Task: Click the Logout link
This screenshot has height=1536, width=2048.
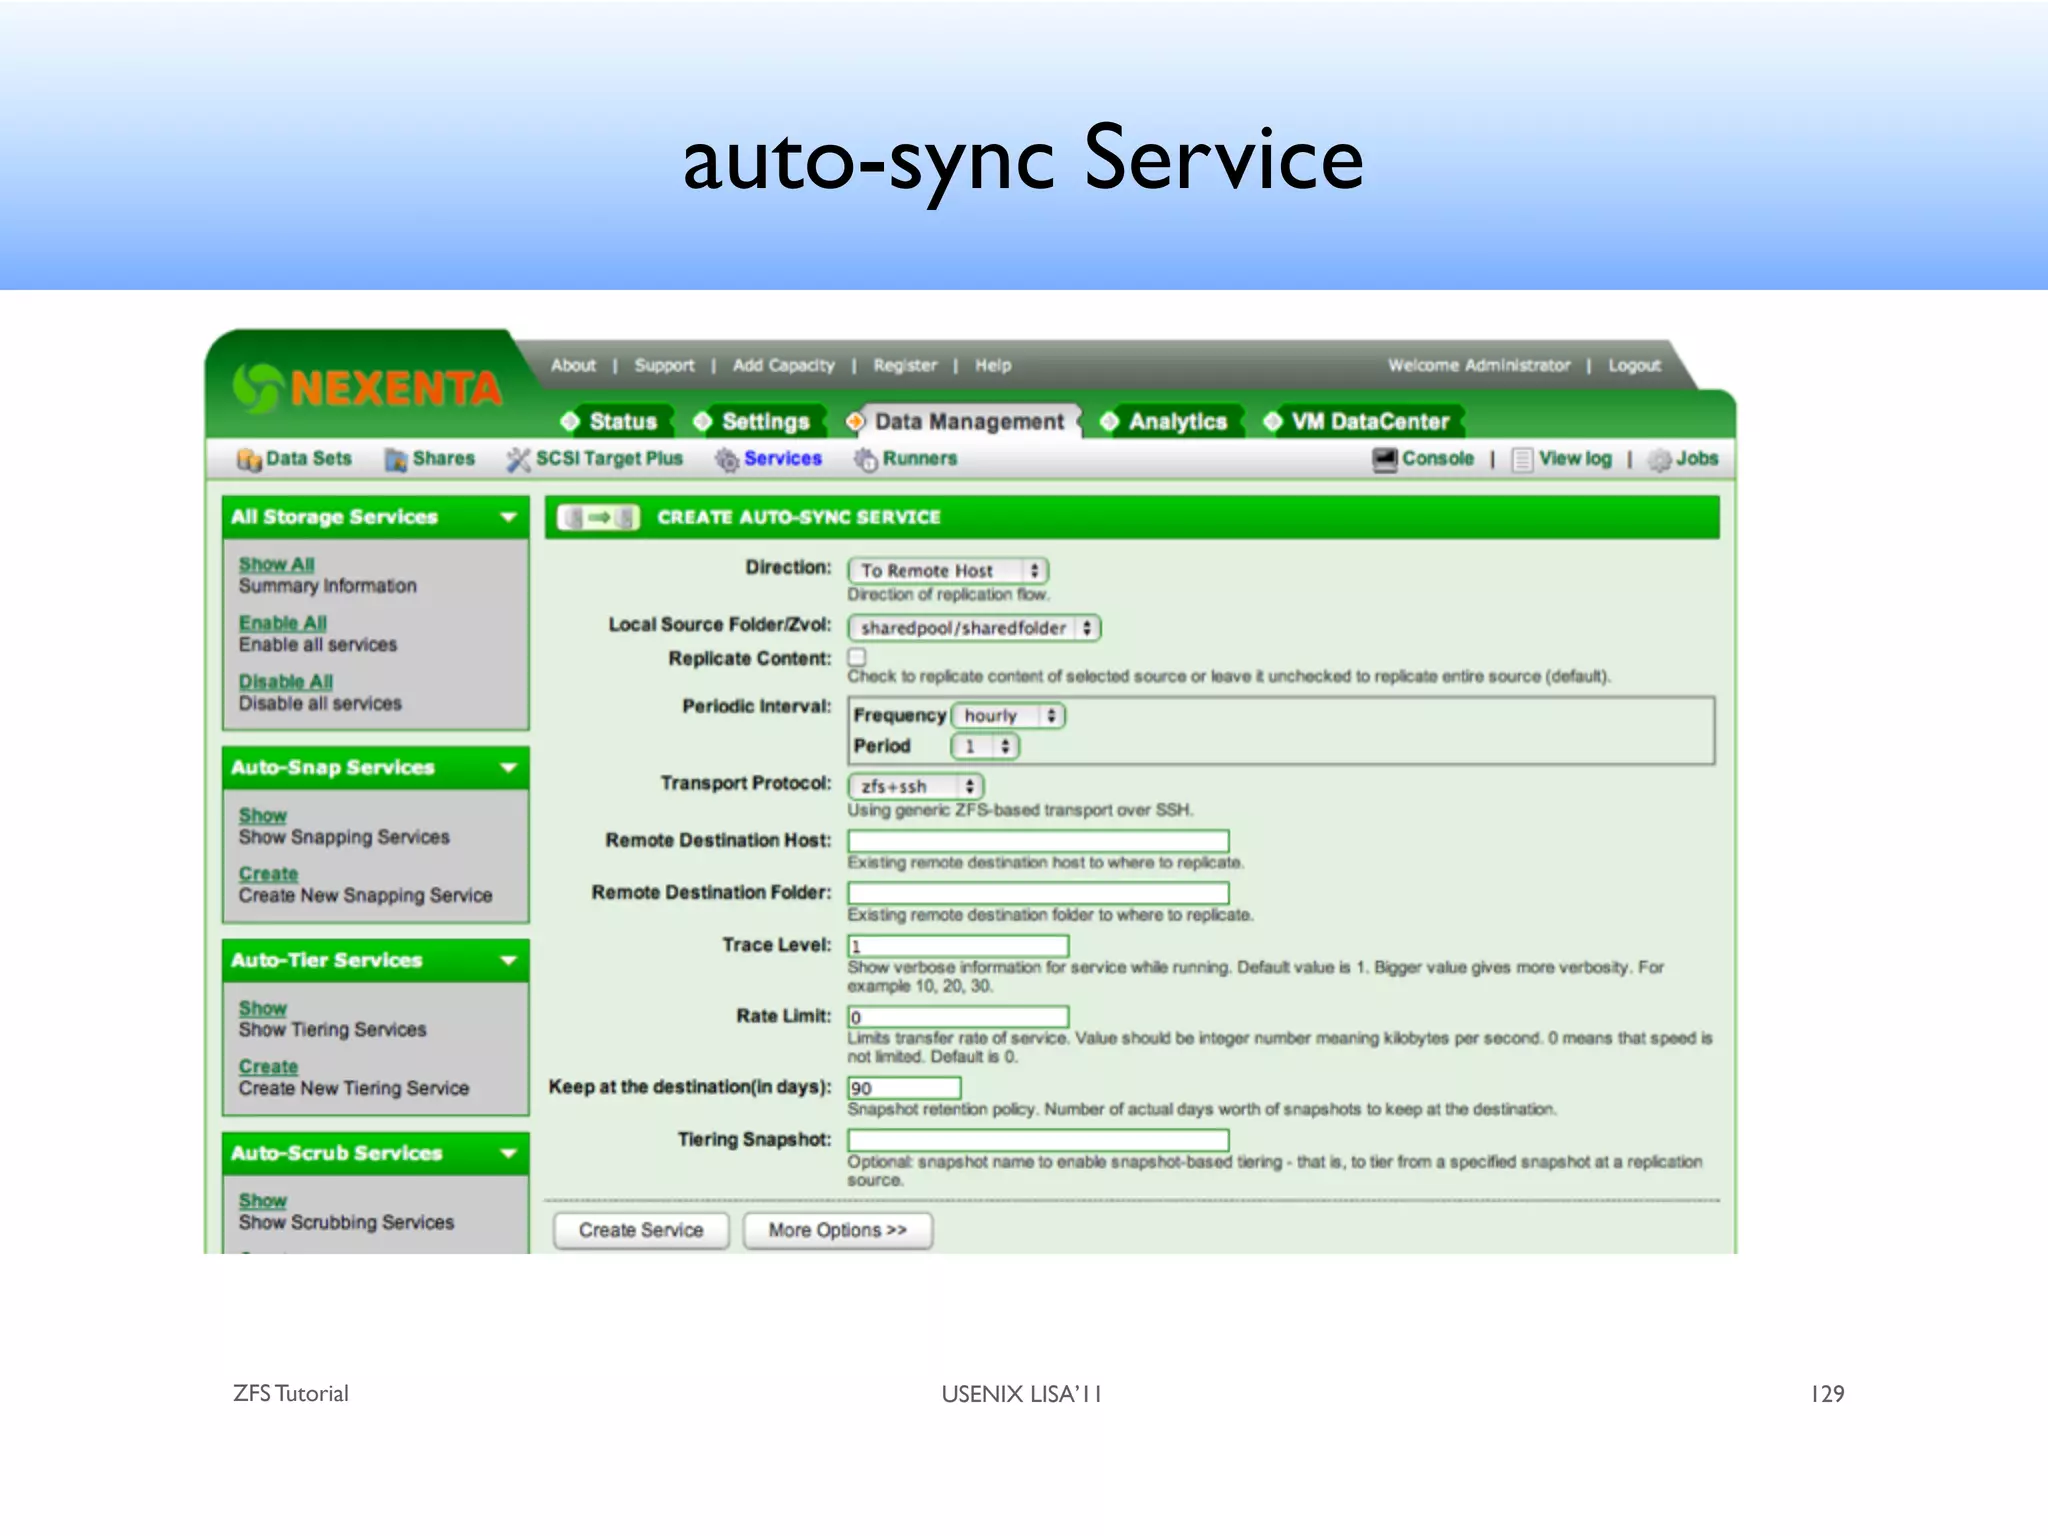Action: (x=1634, y=365)
